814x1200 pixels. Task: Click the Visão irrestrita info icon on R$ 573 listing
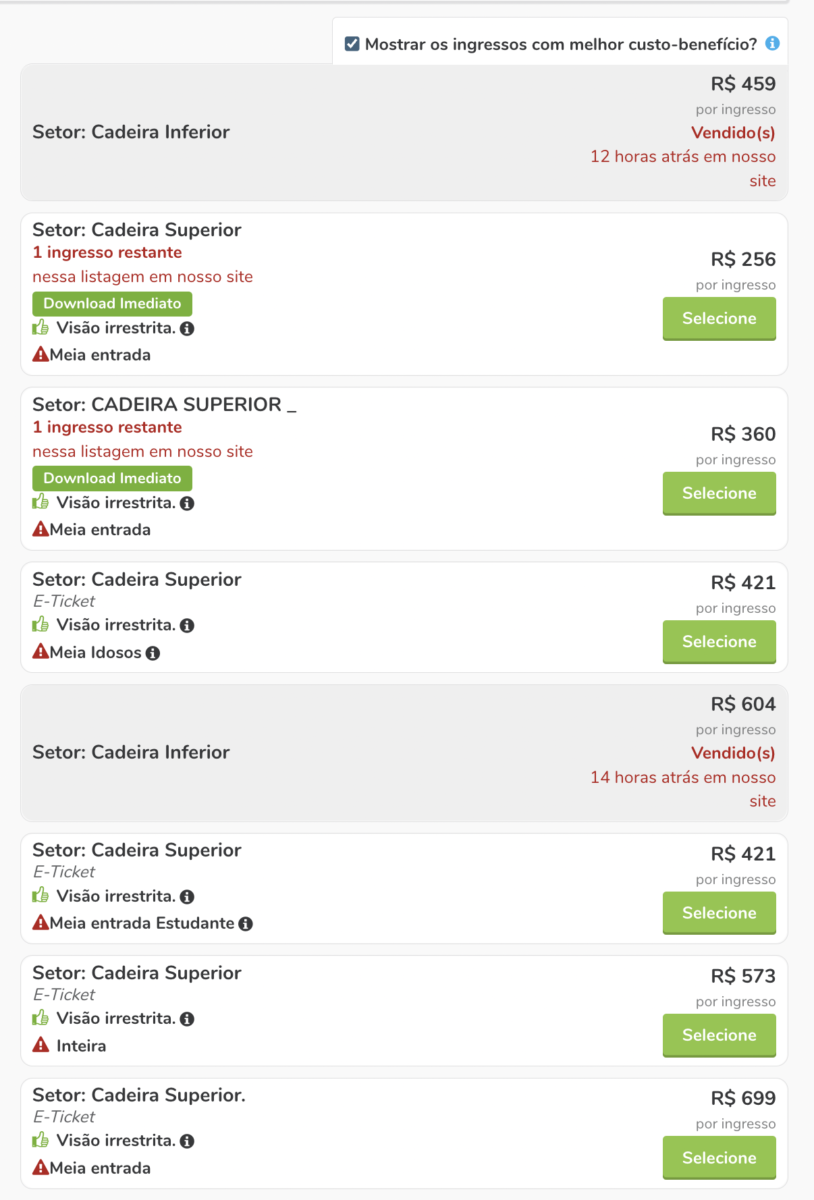click(x=187, y=1019)
